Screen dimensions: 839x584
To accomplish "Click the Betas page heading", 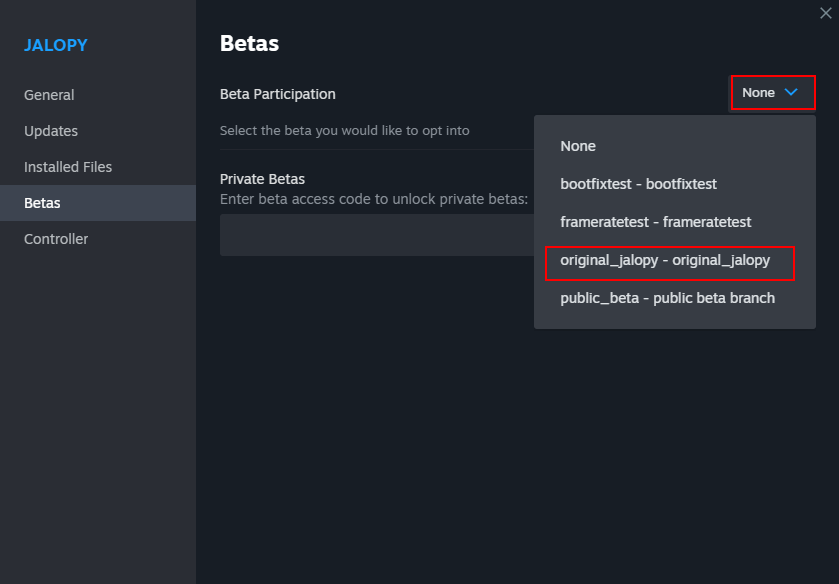I will (x=249, y=43).
